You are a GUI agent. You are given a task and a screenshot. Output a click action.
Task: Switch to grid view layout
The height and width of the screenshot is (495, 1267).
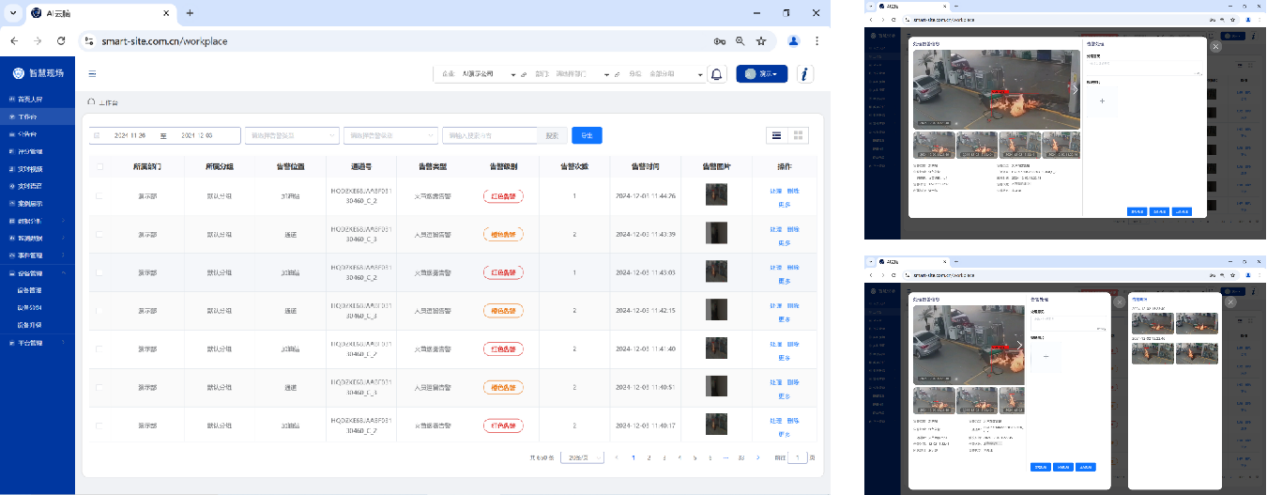click(x=797, y=135)
